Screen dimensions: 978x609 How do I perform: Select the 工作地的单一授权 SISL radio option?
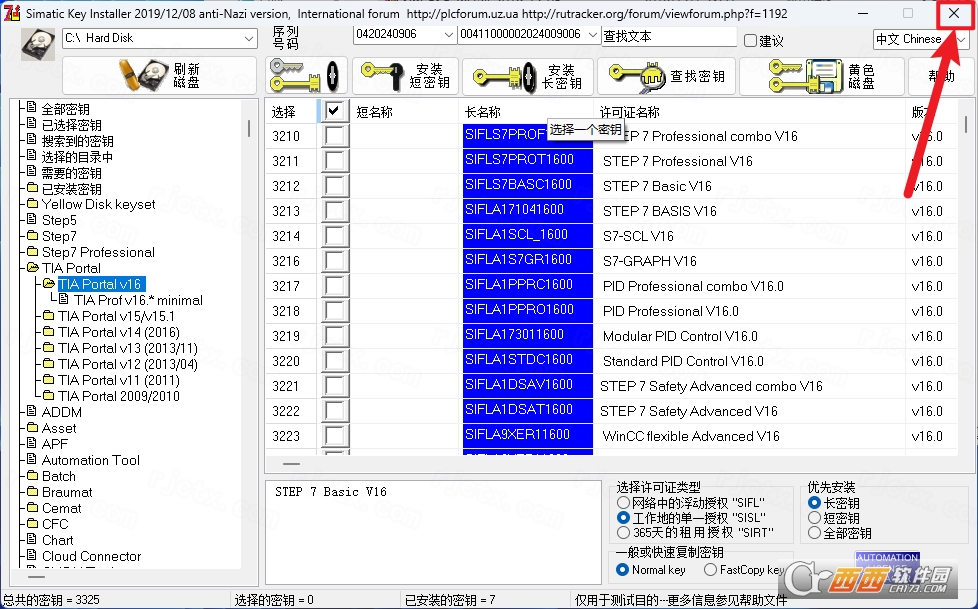click(623, 517)
